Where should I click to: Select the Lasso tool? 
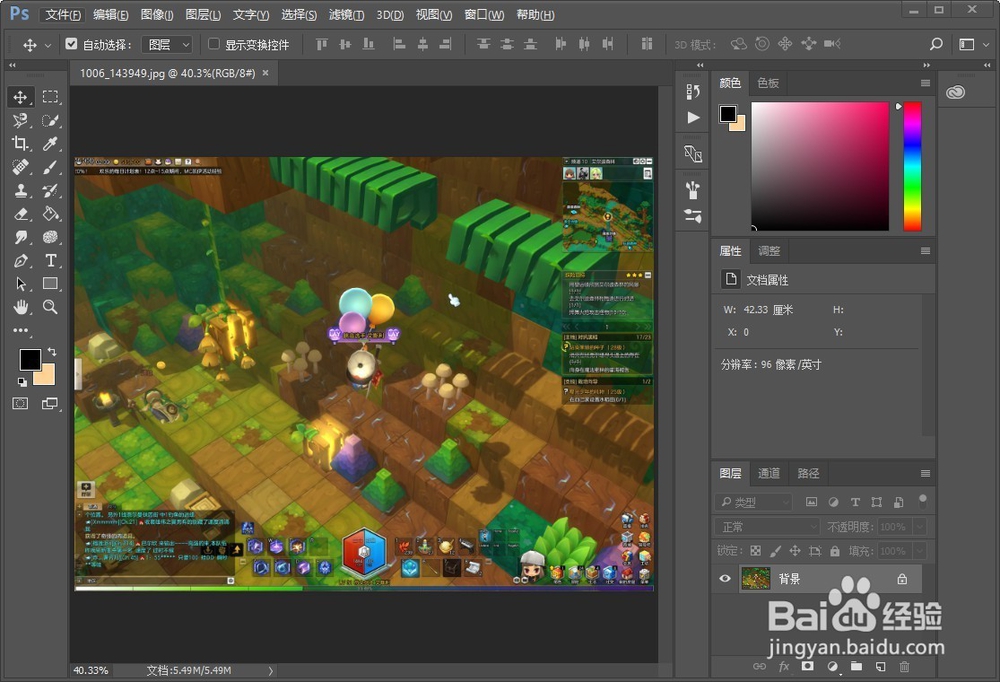click(20, 121)
